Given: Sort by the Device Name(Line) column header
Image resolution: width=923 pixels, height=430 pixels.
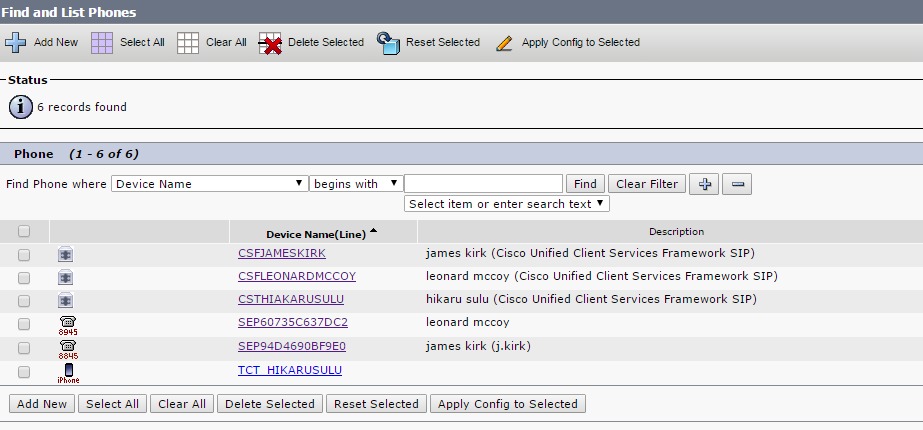Looking at the screenshot, I should [316, 234].
